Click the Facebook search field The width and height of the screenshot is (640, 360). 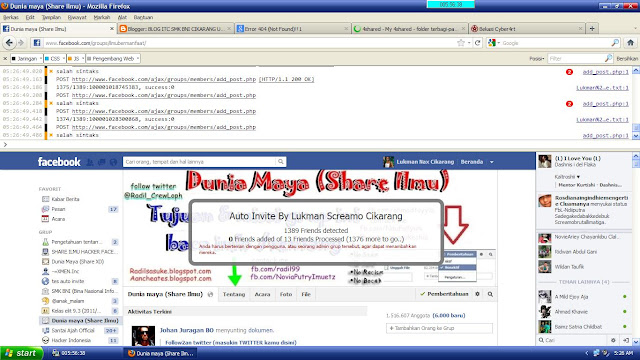(200, 162)
